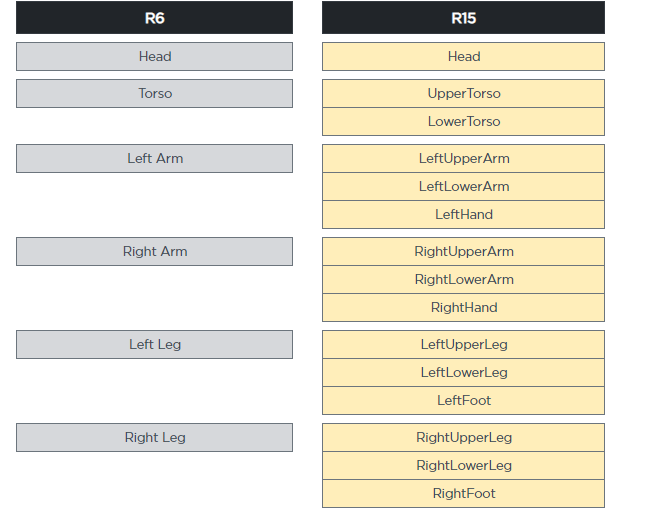Click the RightFoot cell
668x515 pixels.
click(x=463, y=494)
